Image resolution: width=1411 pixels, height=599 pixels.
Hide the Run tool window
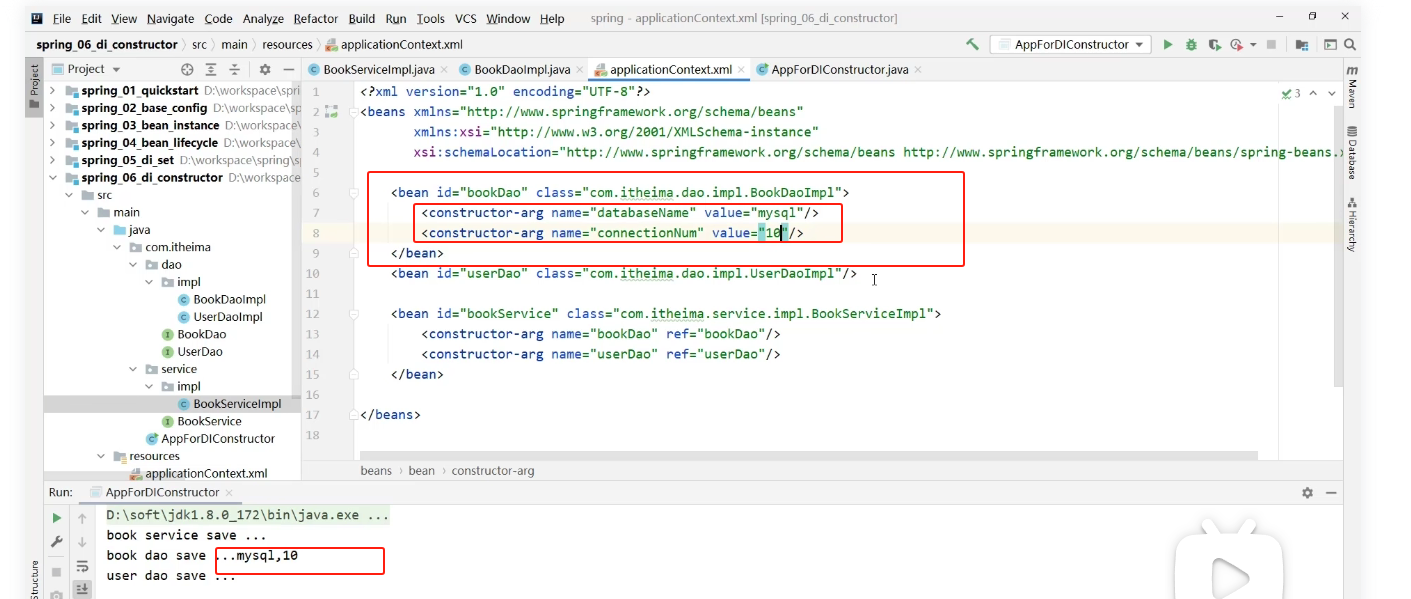pos(1333,493)
